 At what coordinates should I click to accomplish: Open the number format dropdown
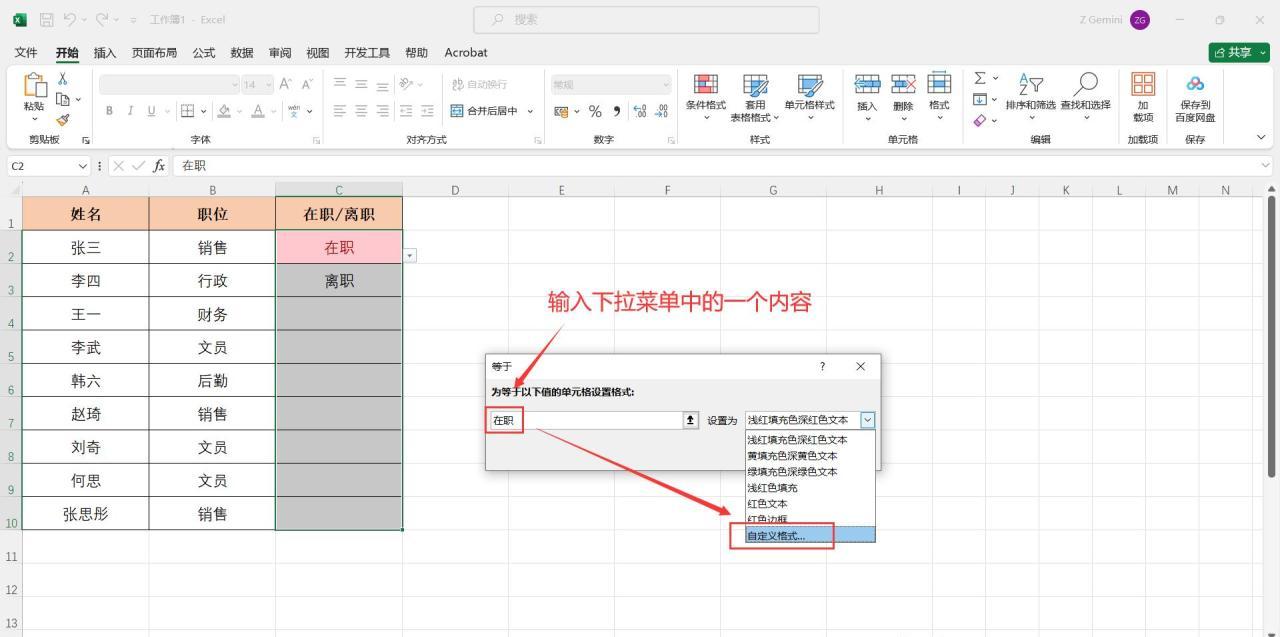coord(666,85)
